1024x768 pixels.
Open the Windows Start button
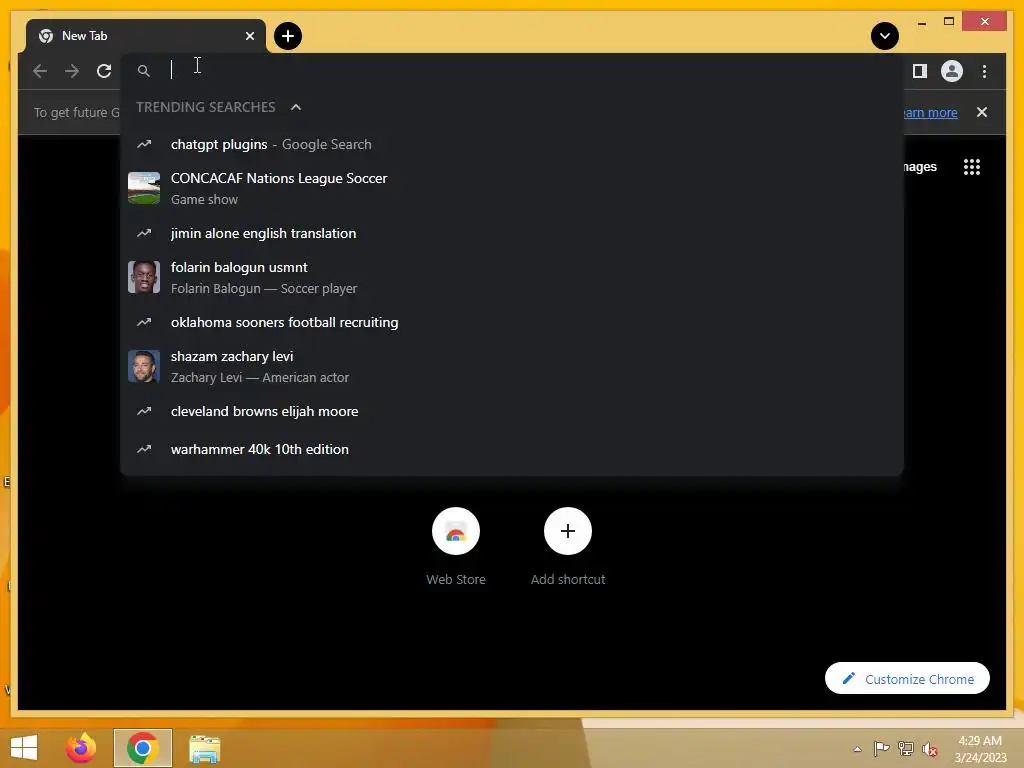24,748
